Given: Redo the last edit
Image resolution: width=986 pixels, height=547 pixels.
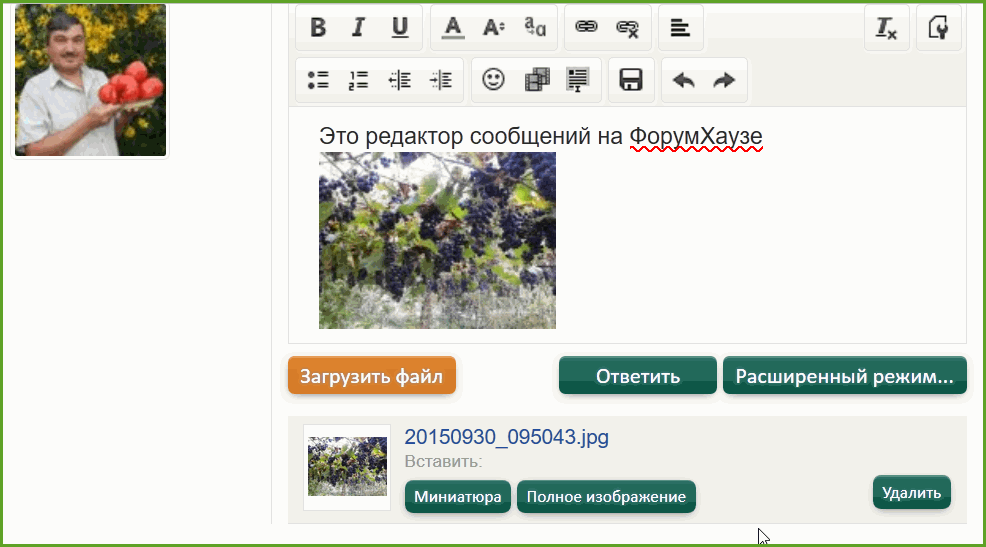Looking at the screenshot, I should [x=724, y=80].
